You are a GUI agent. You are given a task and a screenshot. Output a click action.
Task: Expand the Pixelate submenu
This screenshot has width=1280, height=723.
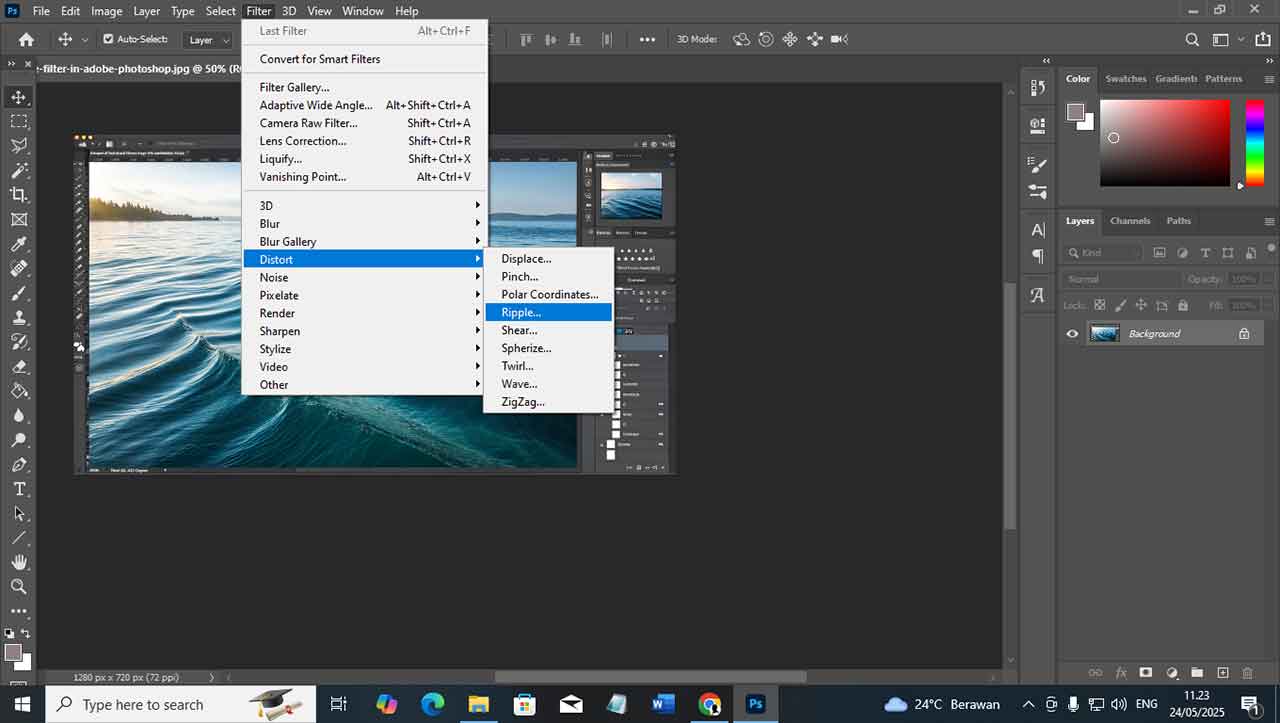tap(364, 296)
